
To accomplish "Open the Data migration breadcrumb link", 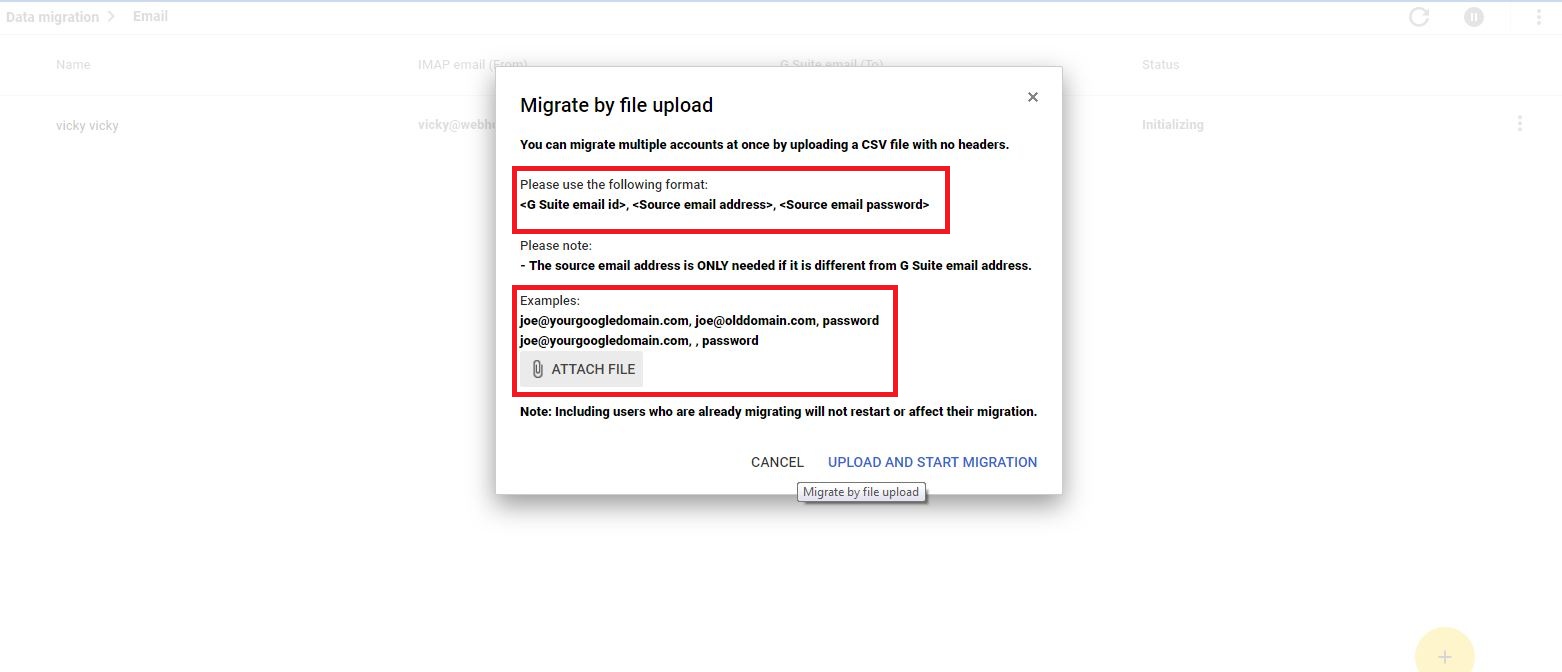I will pyautogui.click(x=52, y=17).
